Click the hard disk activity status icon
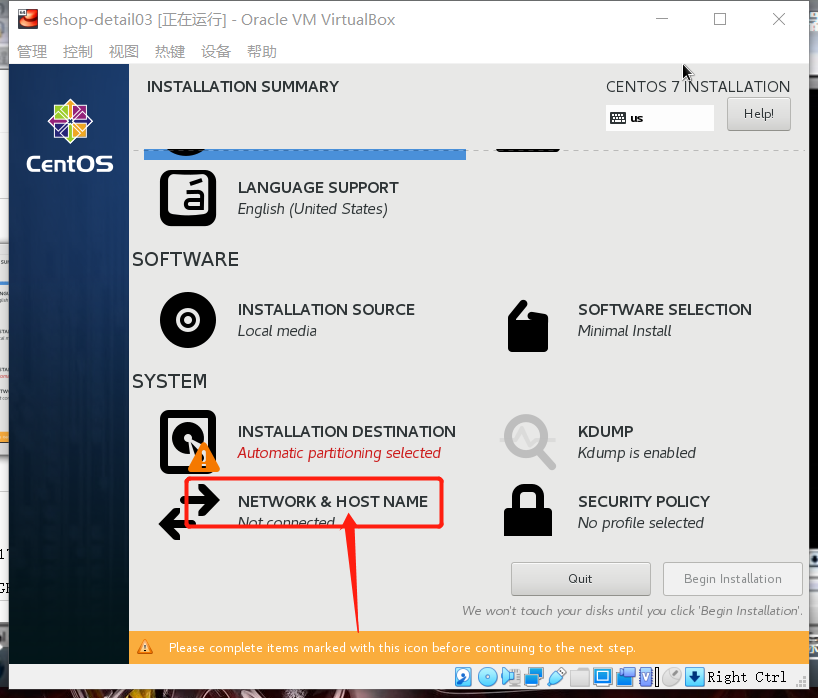The height and width of the screenshot is (698, 818). [463, 677]
